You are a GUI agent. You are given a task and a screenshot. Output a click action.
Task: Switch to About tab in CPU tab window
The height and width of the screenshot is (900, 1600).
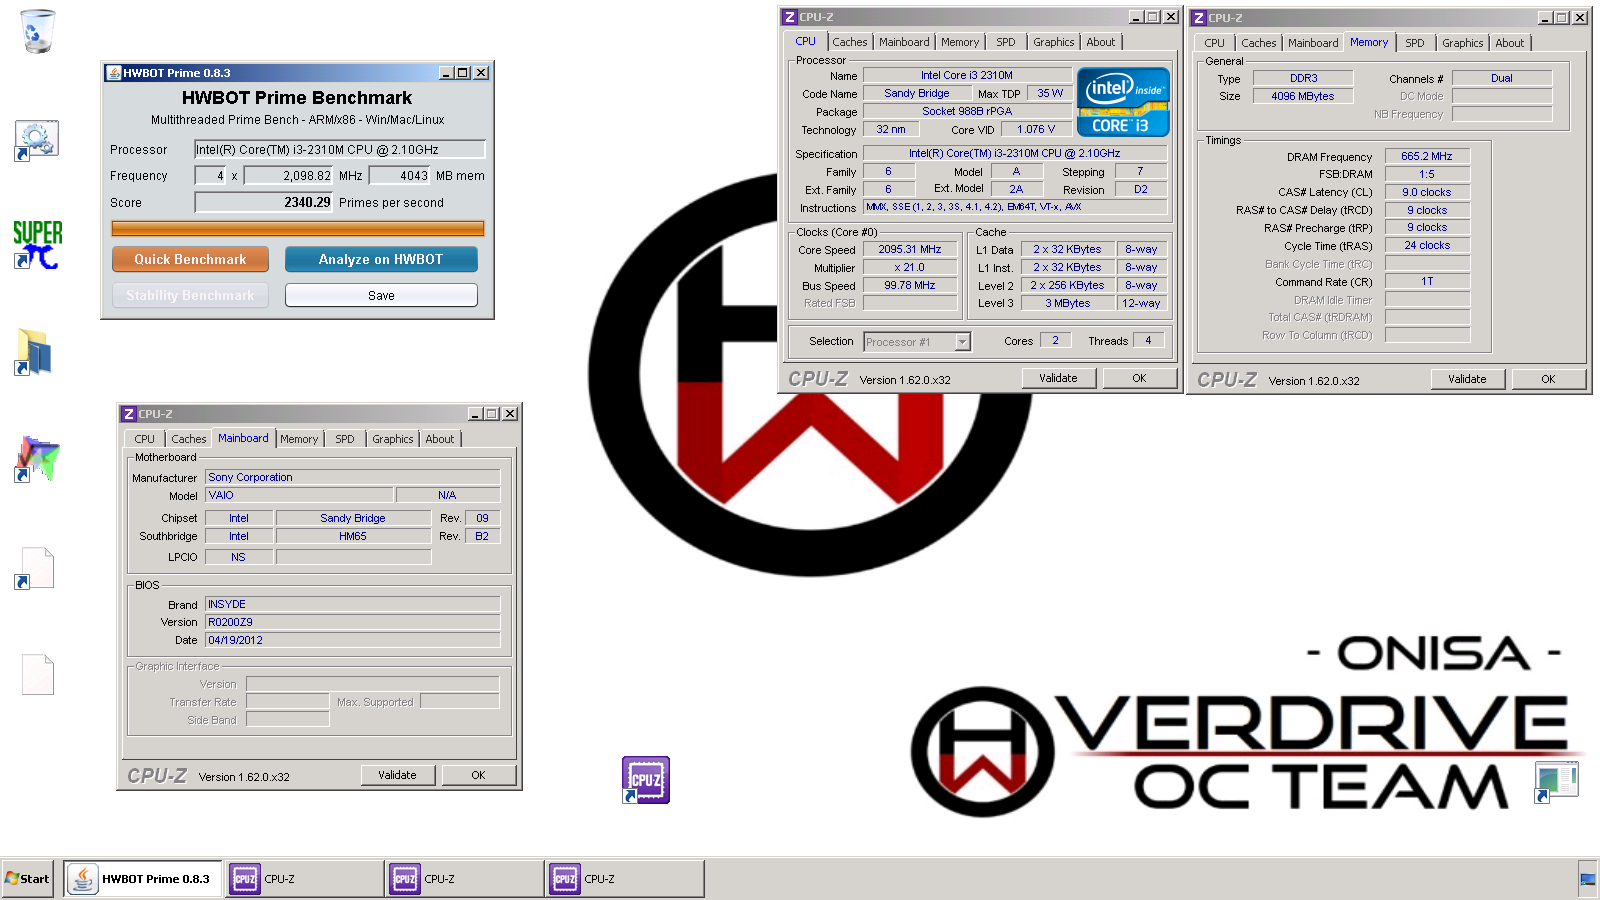coord(1101,42)
